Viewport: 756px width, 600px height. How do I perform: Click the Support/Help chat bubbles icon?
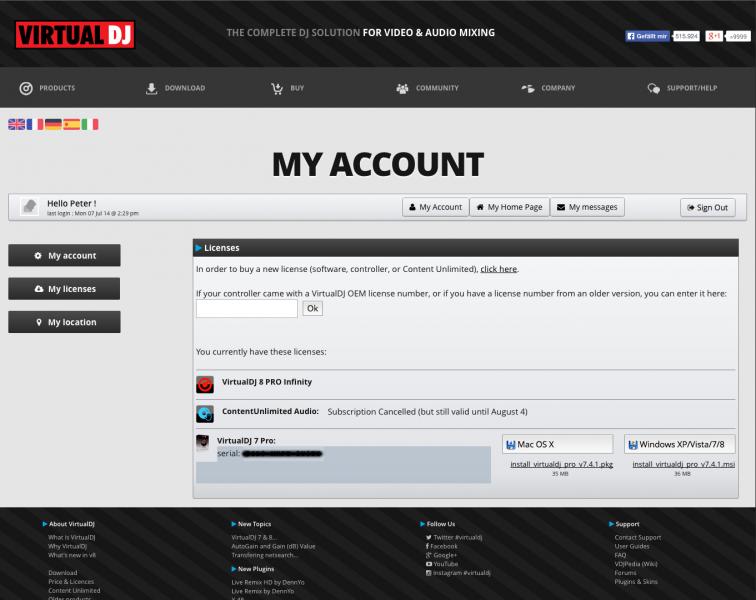pyautogui.click(x=653, y=88)
